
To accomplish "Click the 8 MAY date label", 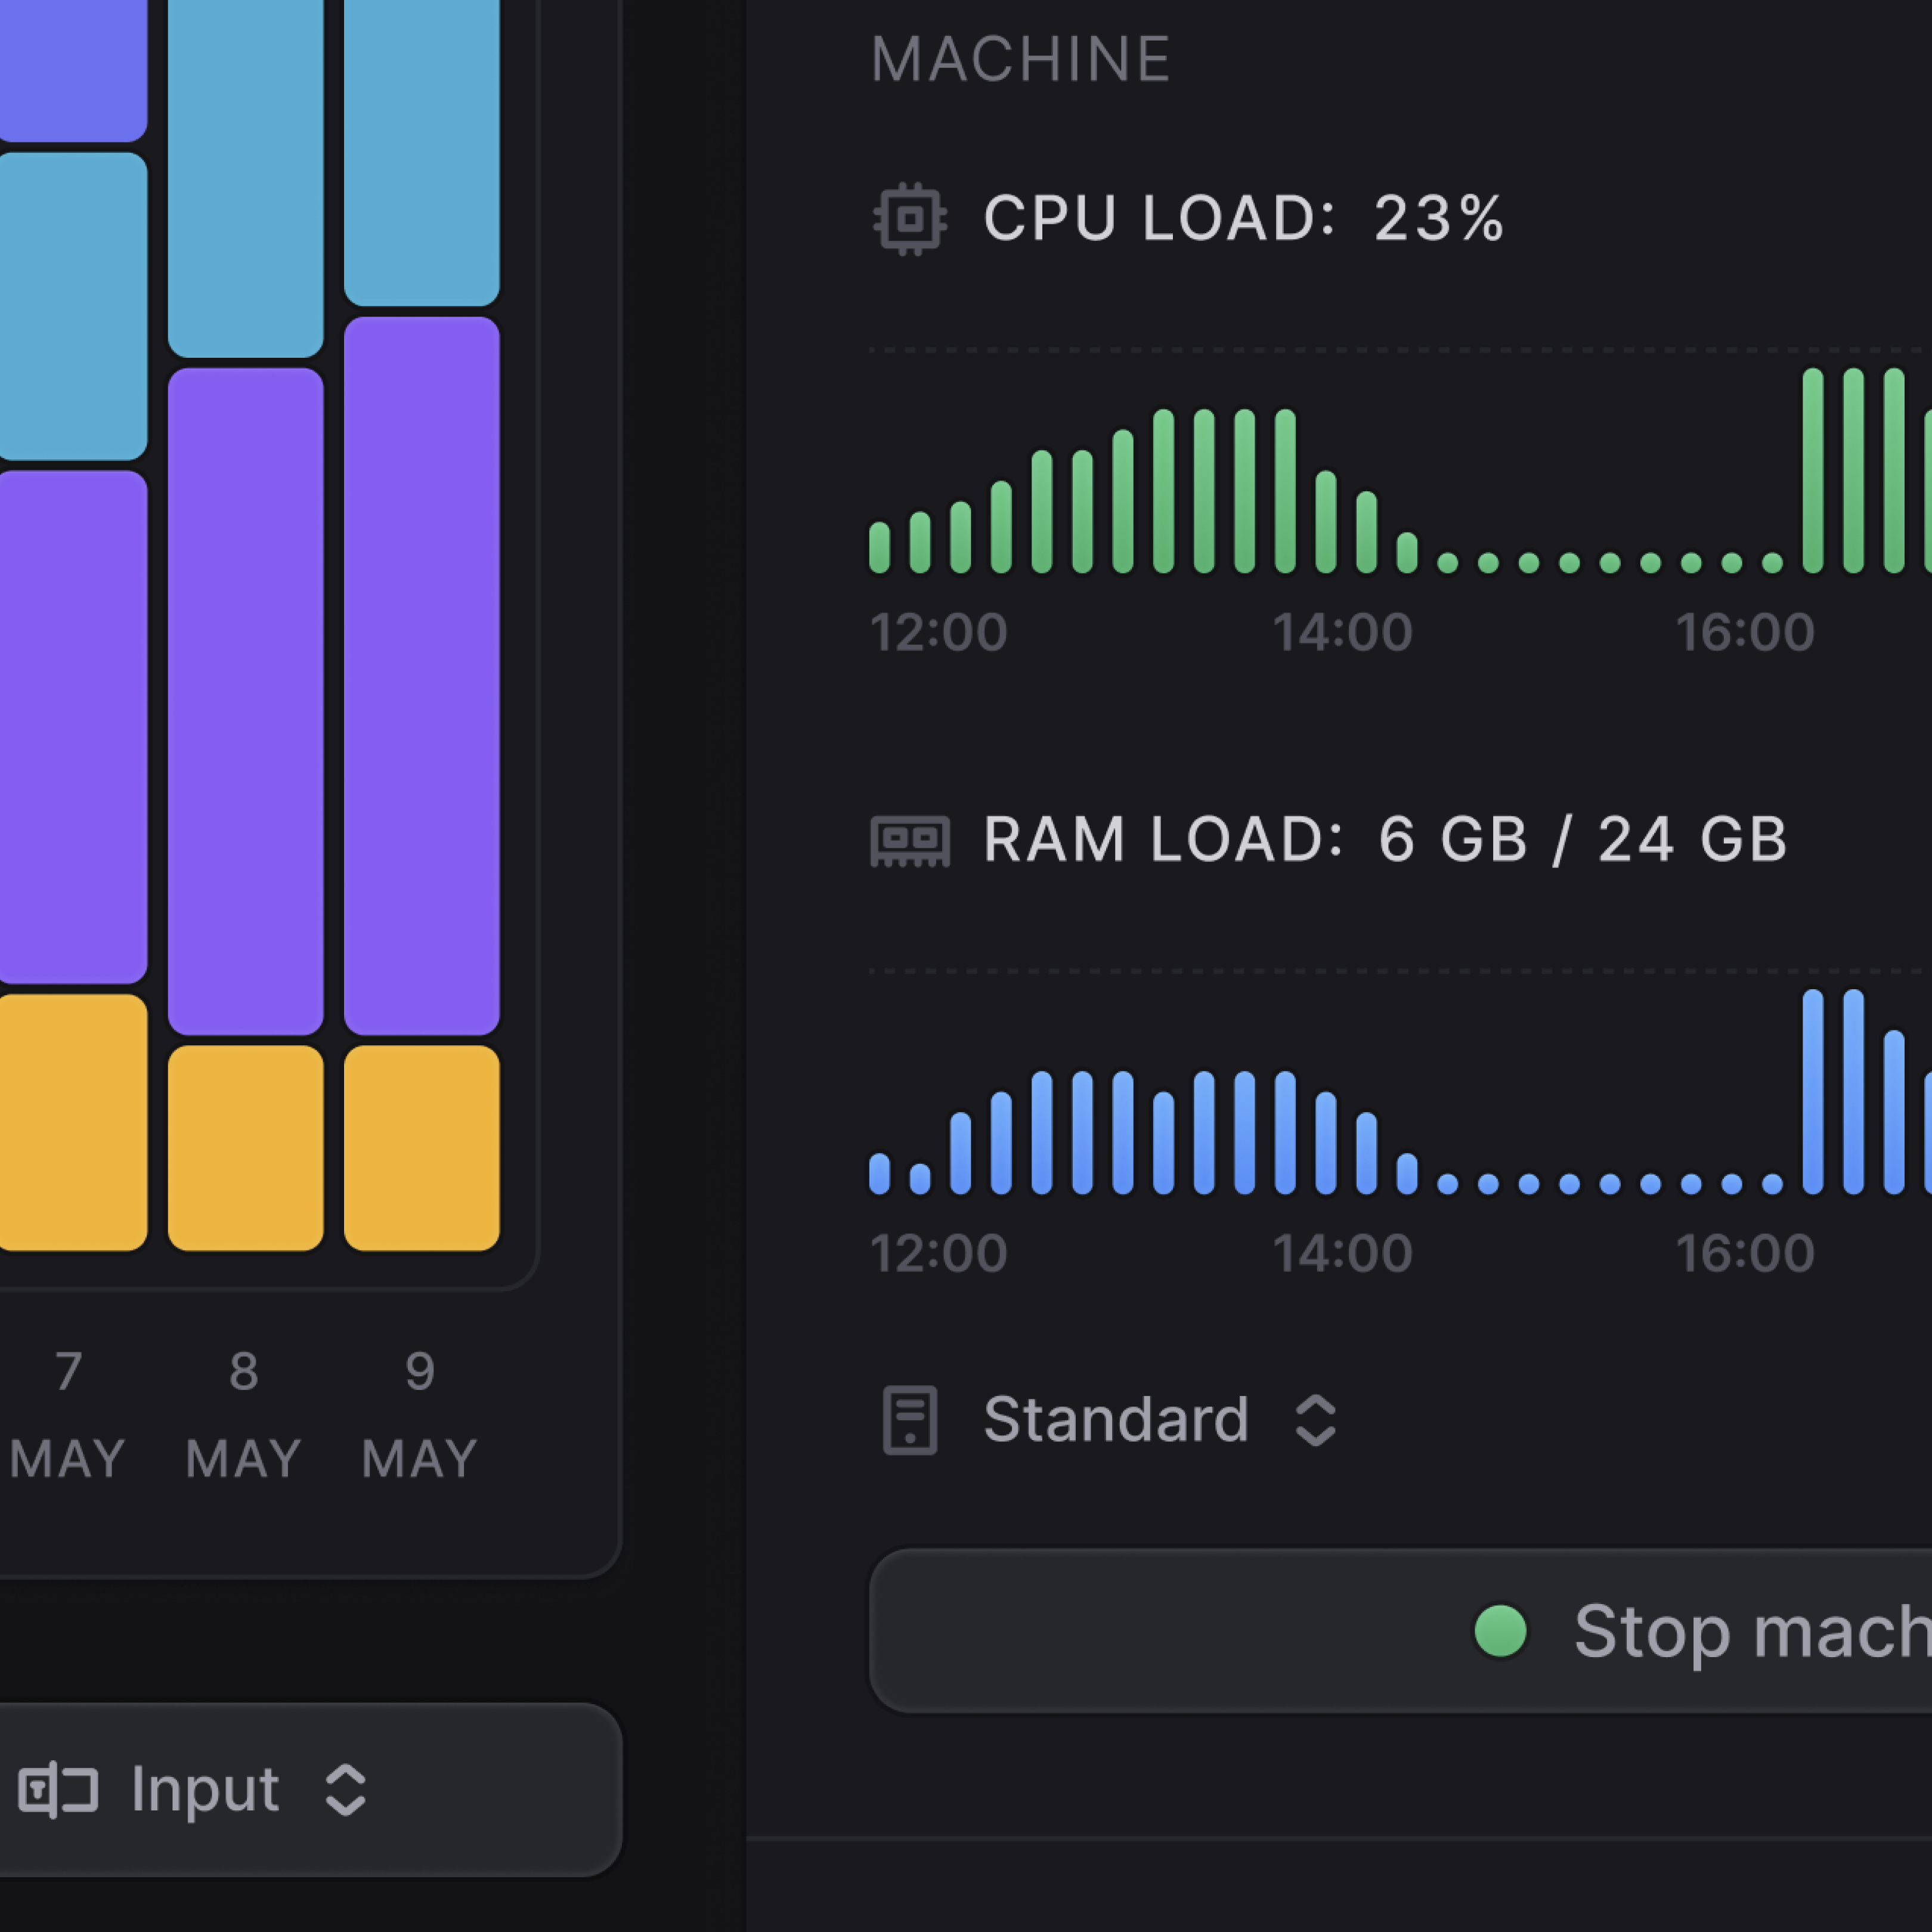I will pyautogui.click(x=243, y=1413).
